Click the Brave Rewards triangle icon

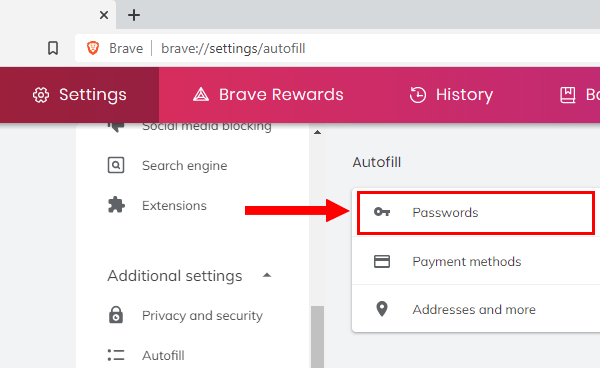(x=201, y=94)
